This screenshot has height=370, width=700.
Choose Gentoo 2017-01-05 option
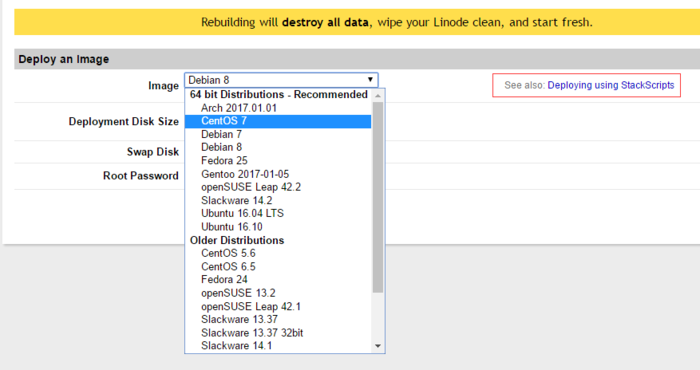tap(278, 174)
